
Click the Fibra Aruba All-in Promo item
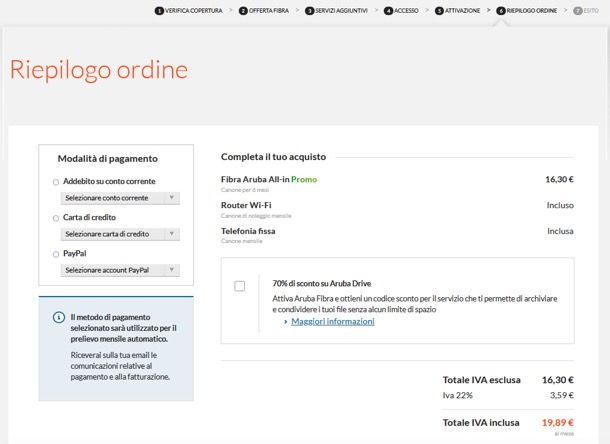tap(269, 179)
